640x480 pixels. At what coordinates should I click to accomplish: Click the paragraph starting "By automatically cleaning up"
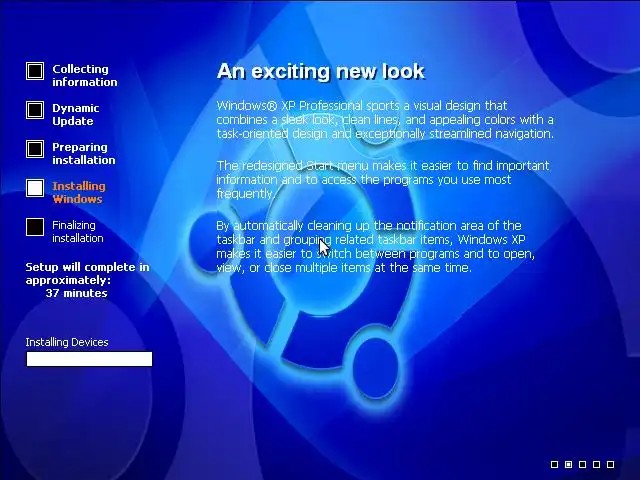click(x=376, y=247)
